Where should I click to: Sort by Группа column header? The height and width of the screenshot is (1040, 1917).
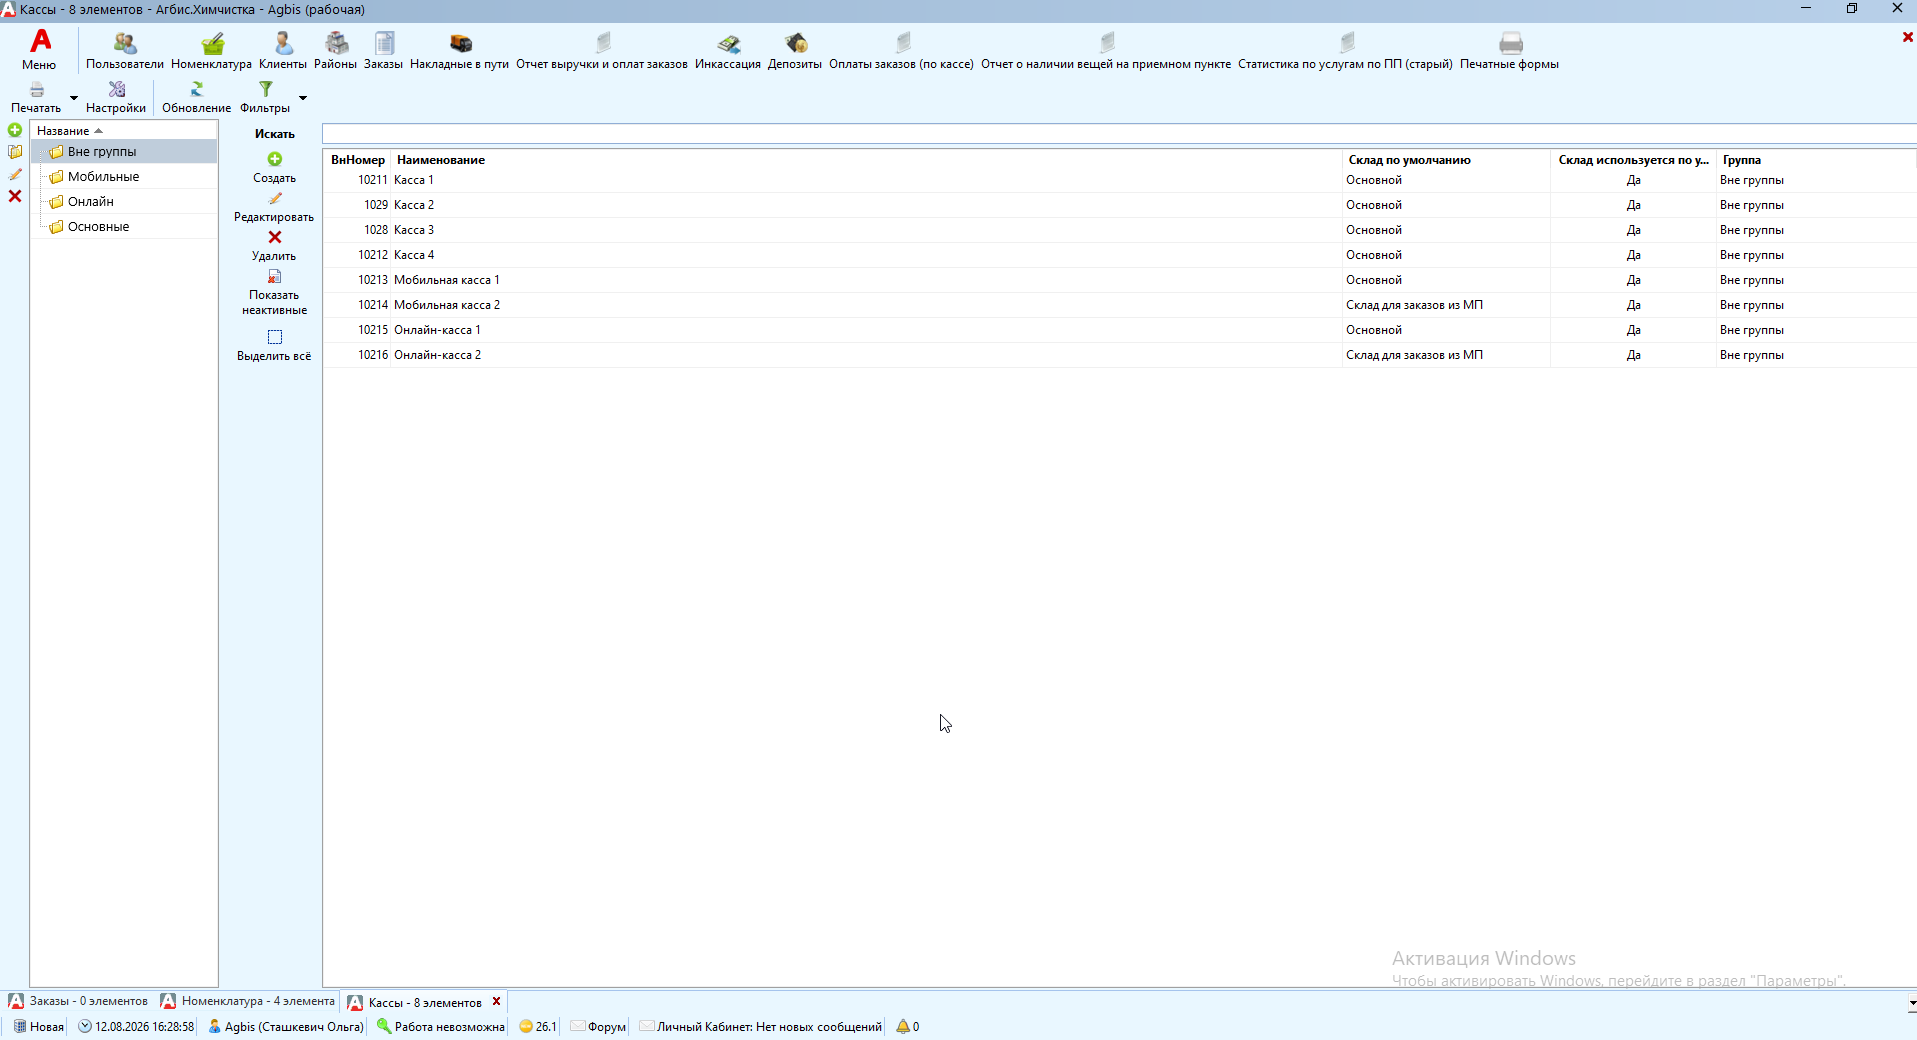tap(1816, 160)
